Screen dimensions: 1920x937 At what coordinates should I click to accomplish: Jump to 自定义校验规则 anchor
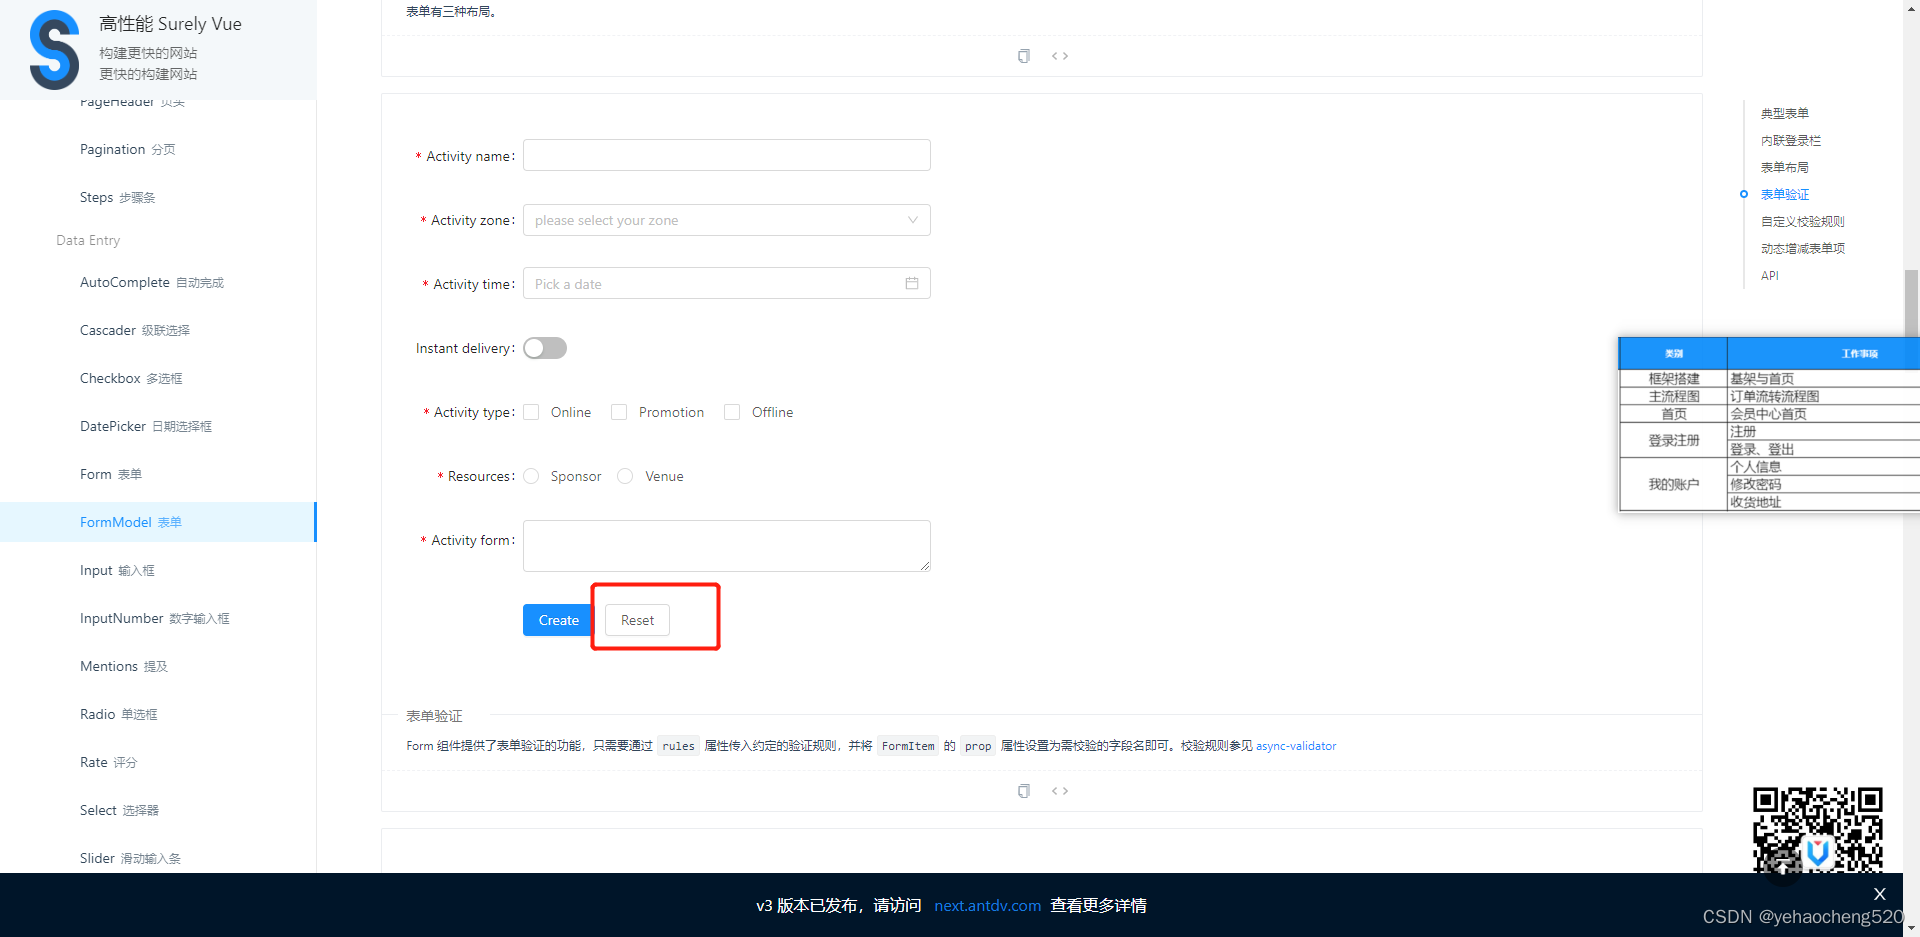pos(1803,221)
